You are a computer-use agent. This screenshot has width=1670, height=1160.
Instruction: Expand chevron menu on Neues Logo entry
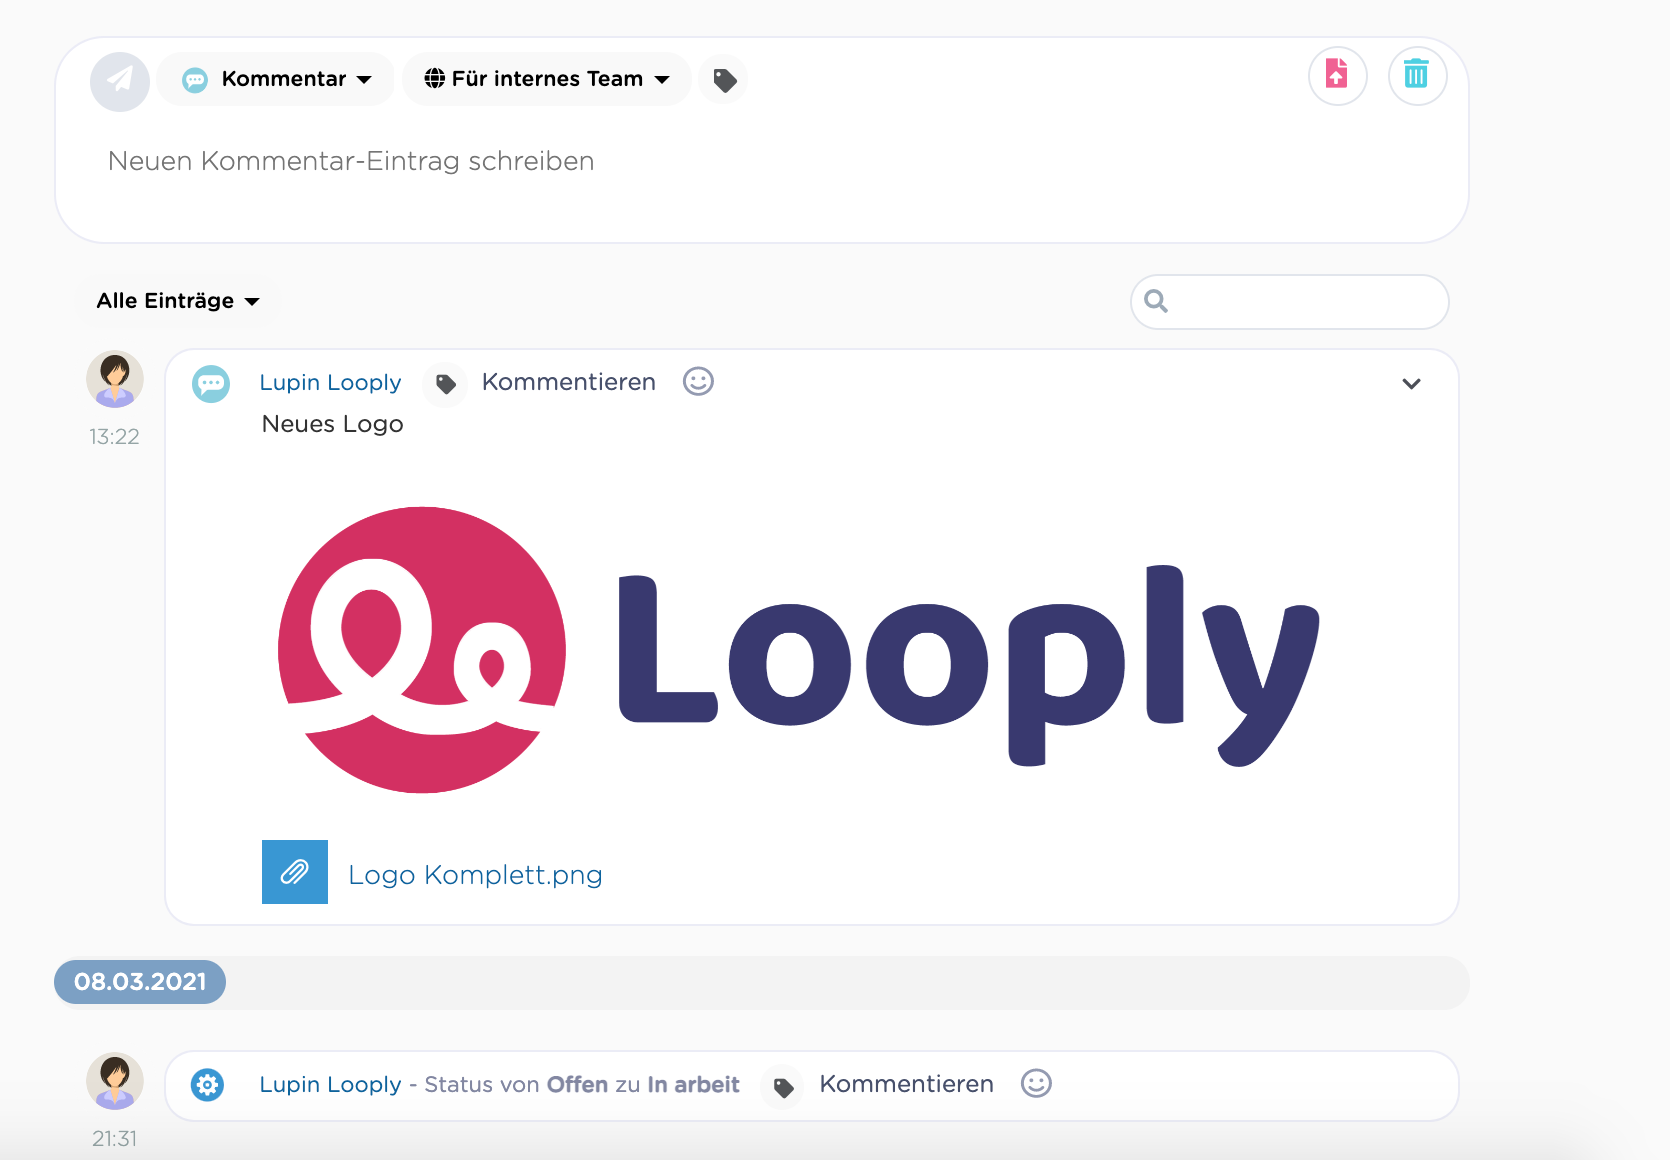(1411, 384)
